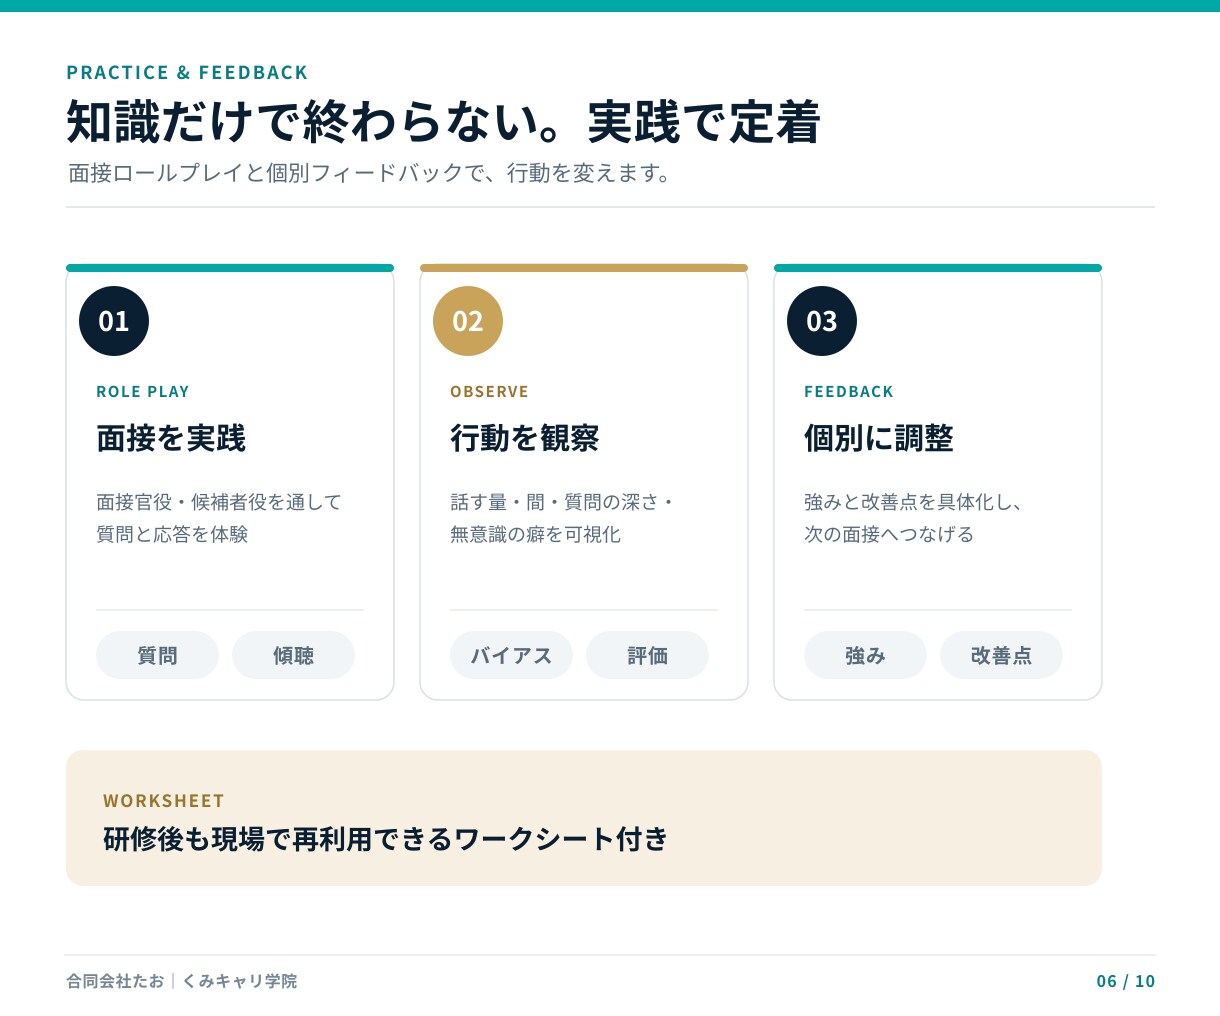
Task: Click the text 質問と応答を体験
Action: [x=172, y=534]
